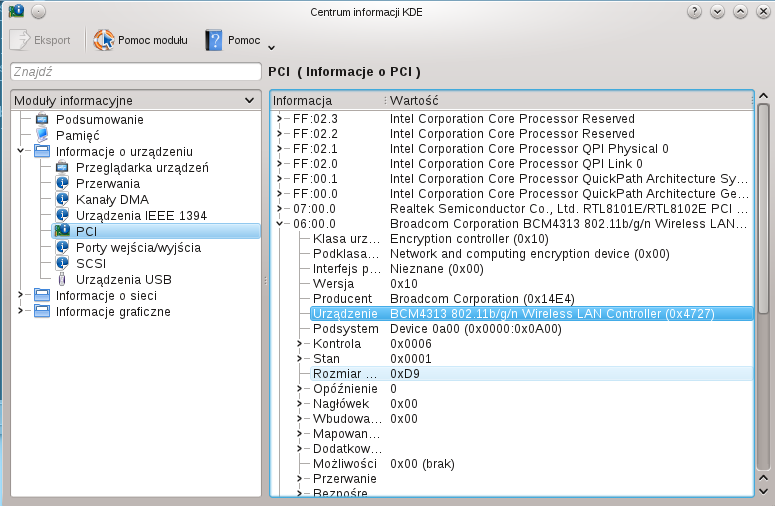Select the Przerwania tree item
The height and width of the screenshot is (506, 775).
(108, 184)
